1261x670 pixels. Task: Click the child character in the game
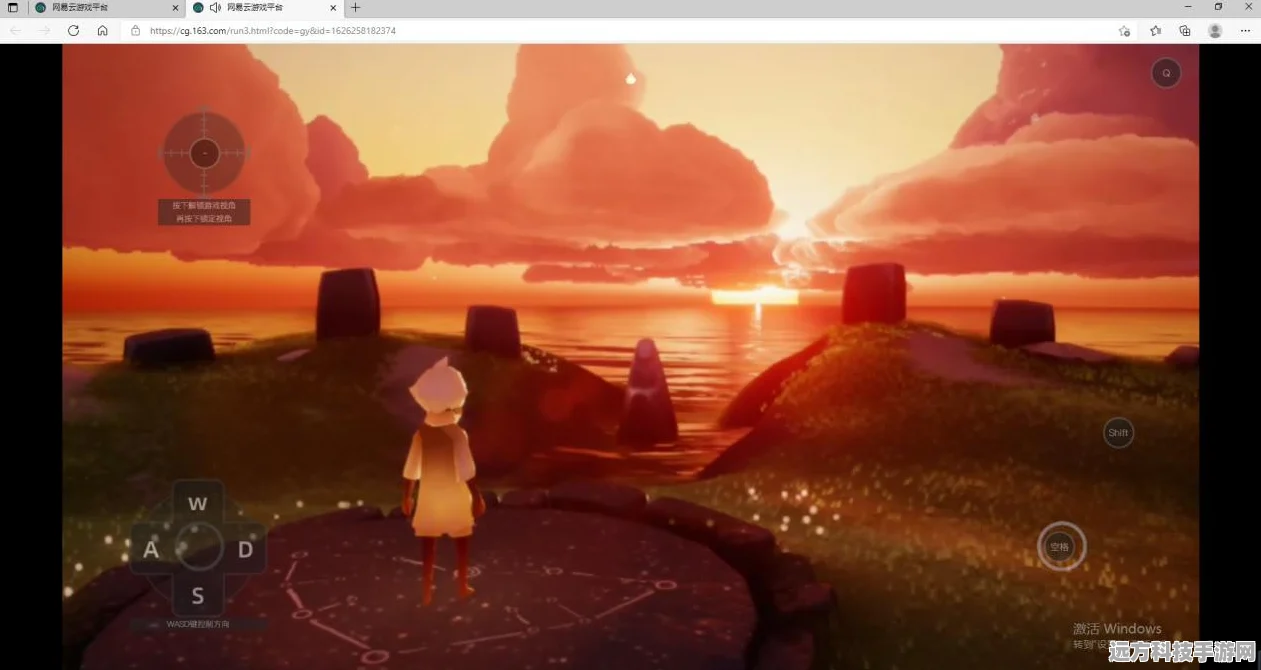tap(441, 483)
